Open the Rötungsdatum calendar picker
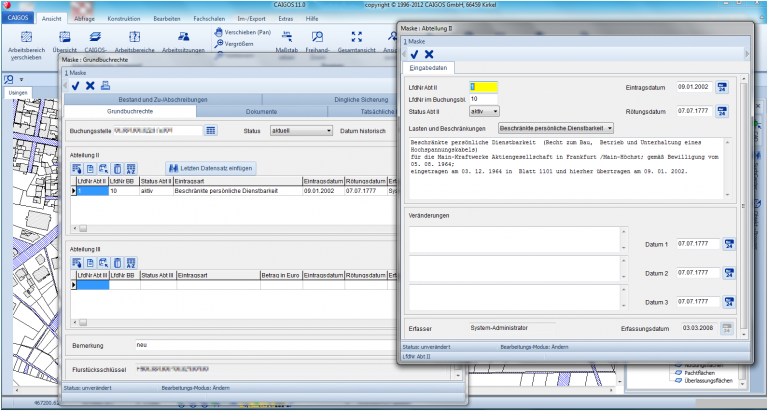Screen dimensions: 768x411 (x=722, y=111)
